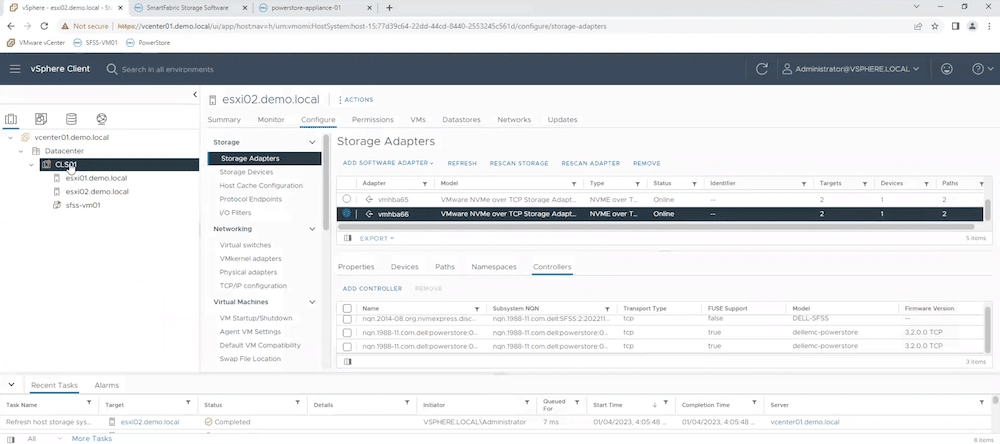Click browser reload page button
This screenshot has width=1000, height=444.
pos(44,26)
